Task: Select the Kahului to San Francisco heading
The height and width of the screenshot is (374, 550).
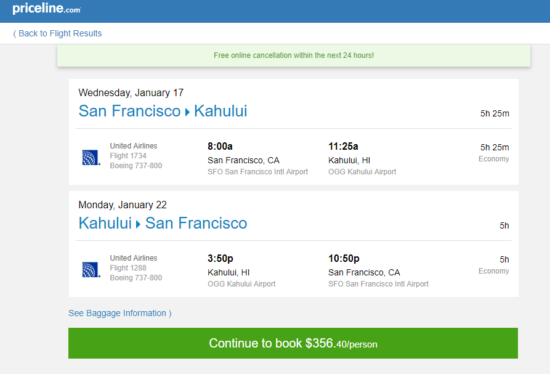Action: pos(163,223)
